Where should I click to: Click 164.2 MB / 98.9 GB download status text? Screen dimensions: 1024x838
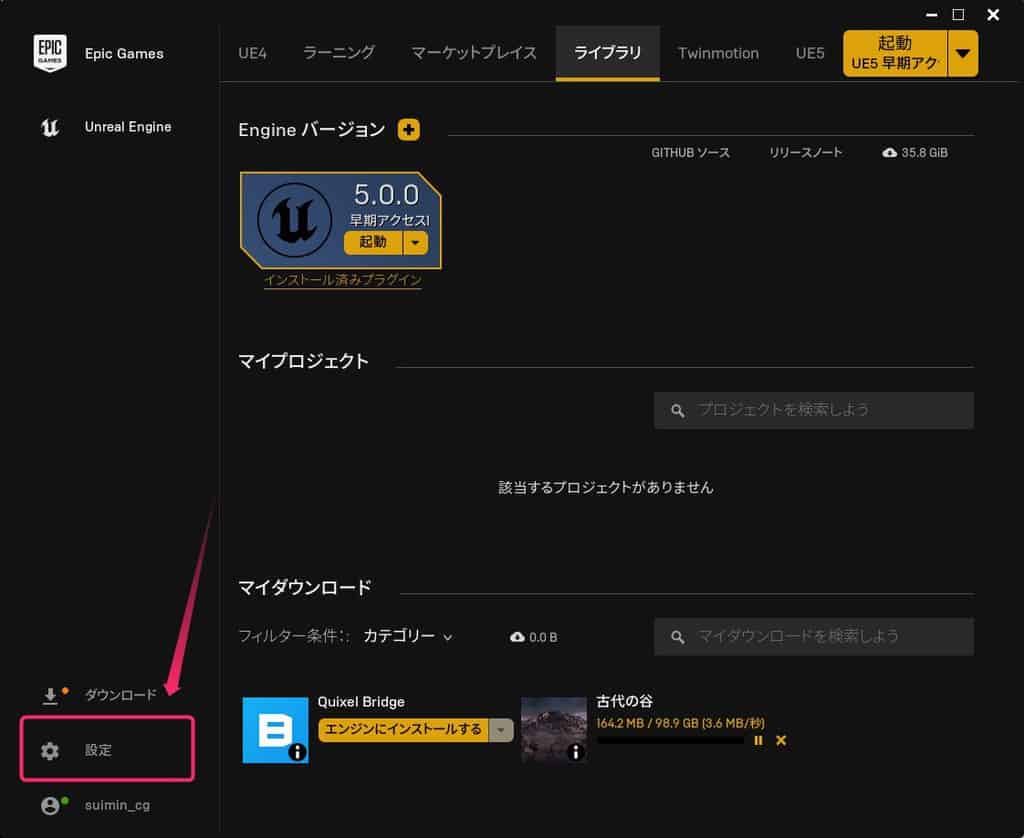pyautogui.click(x=680, y=723)
